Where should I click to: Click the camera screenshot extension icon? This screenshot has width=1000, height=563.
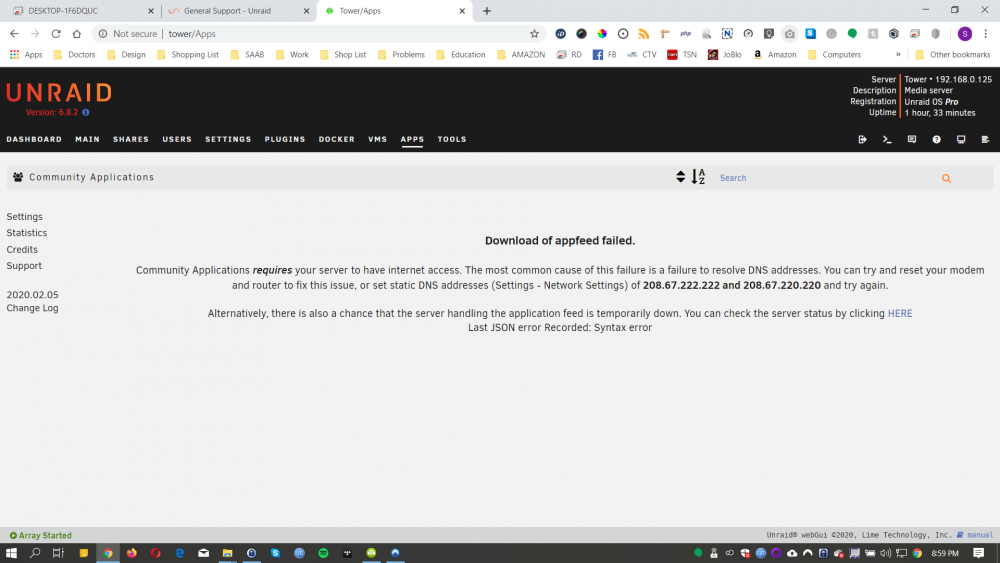(790, 34)
